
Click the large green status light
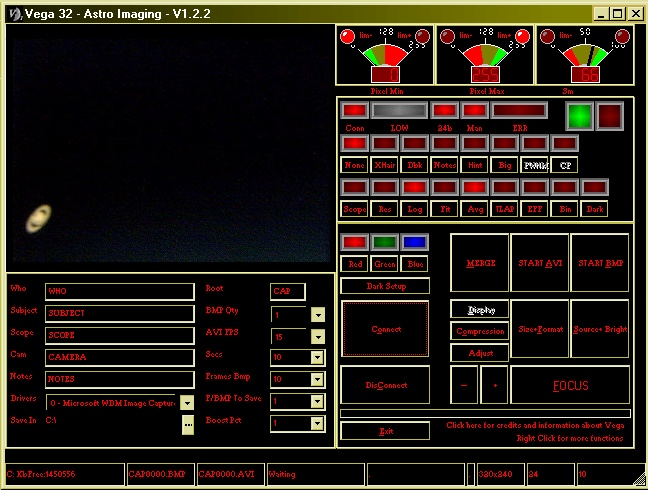point(579,116)
